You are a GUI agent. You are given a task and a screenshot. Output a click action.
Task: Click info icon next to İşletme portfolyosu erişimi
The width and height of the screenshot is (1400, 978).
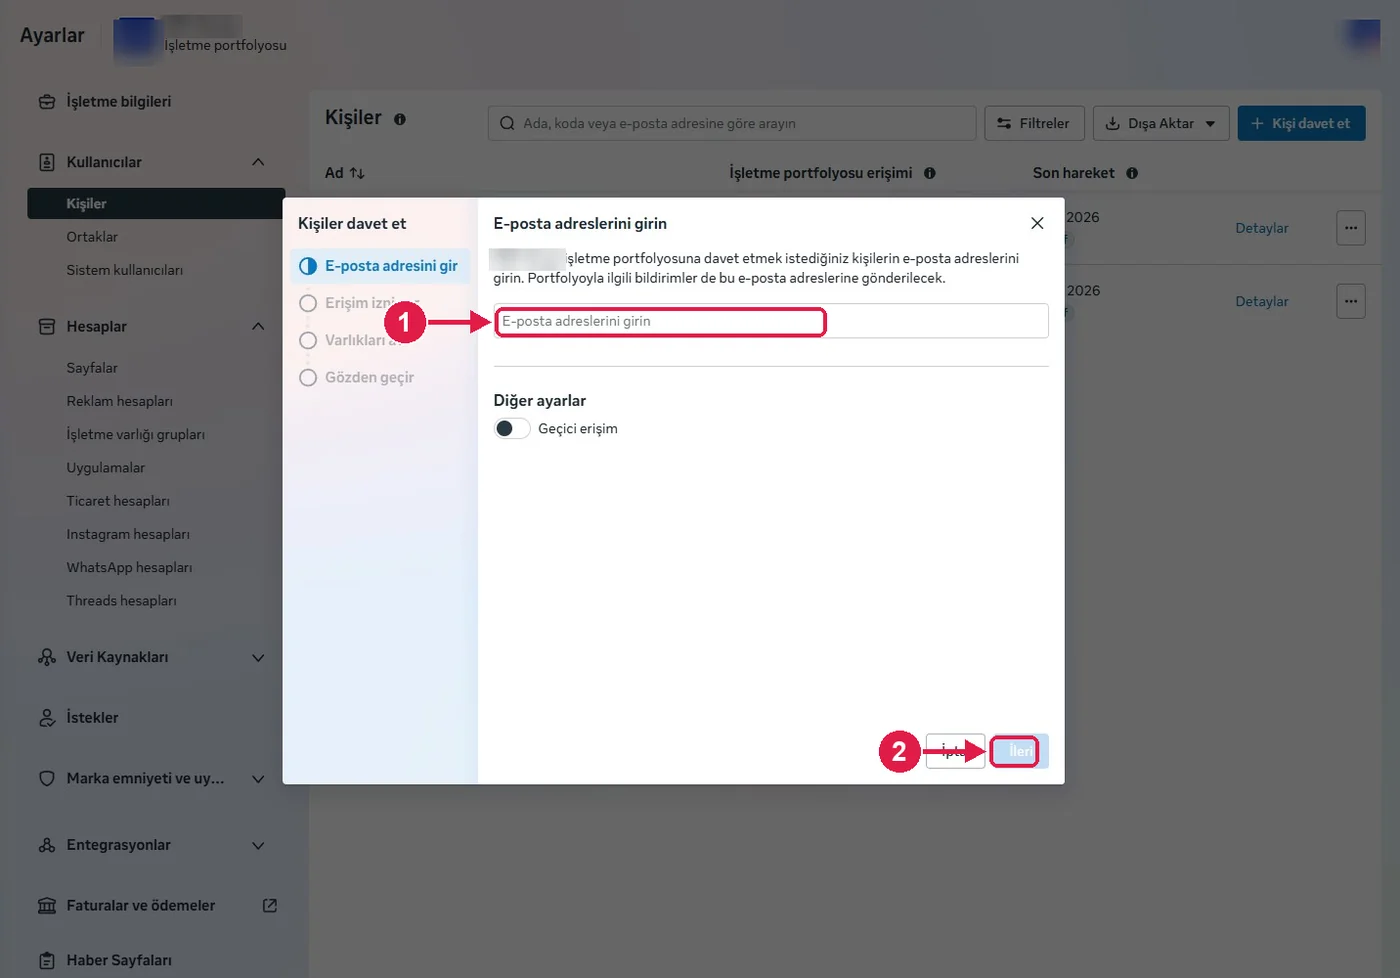(930, 173)
